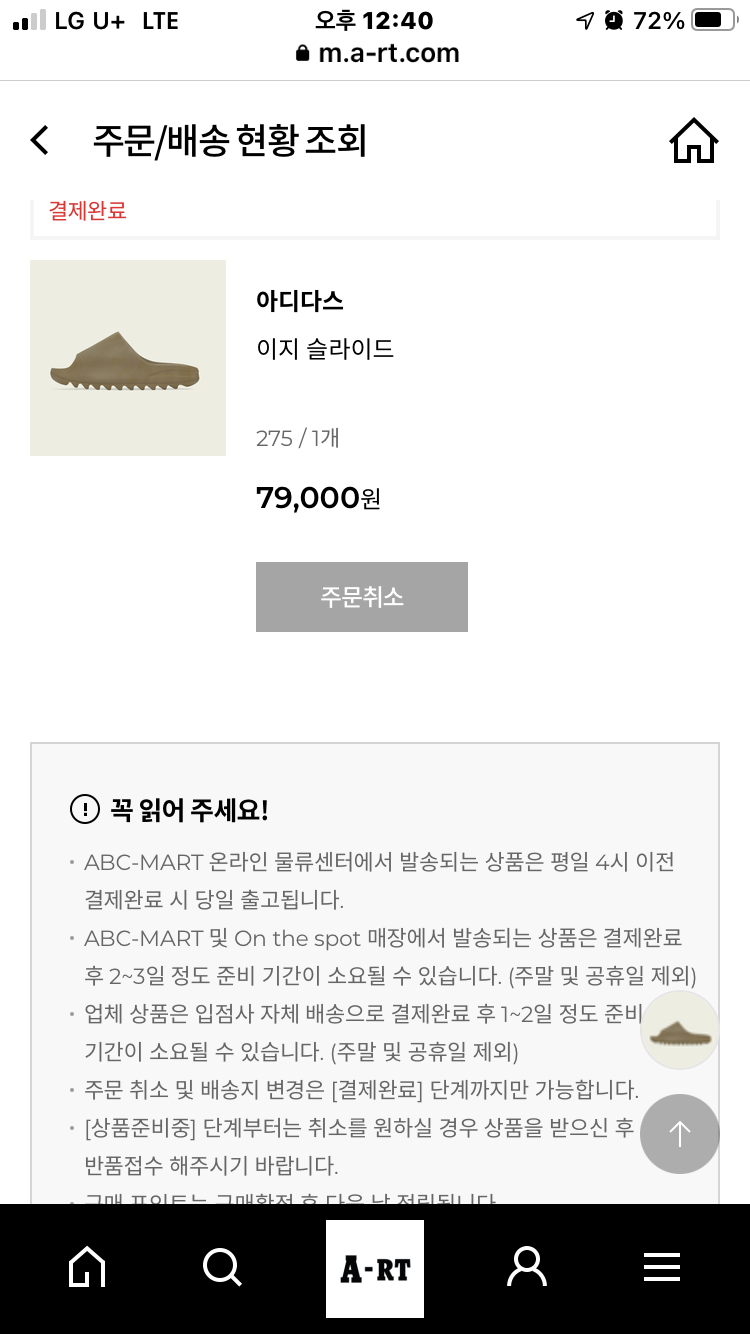Screen dimensions: 750x1334
Task: Tap the 결제완료 status label
Action: pos(88,211)
